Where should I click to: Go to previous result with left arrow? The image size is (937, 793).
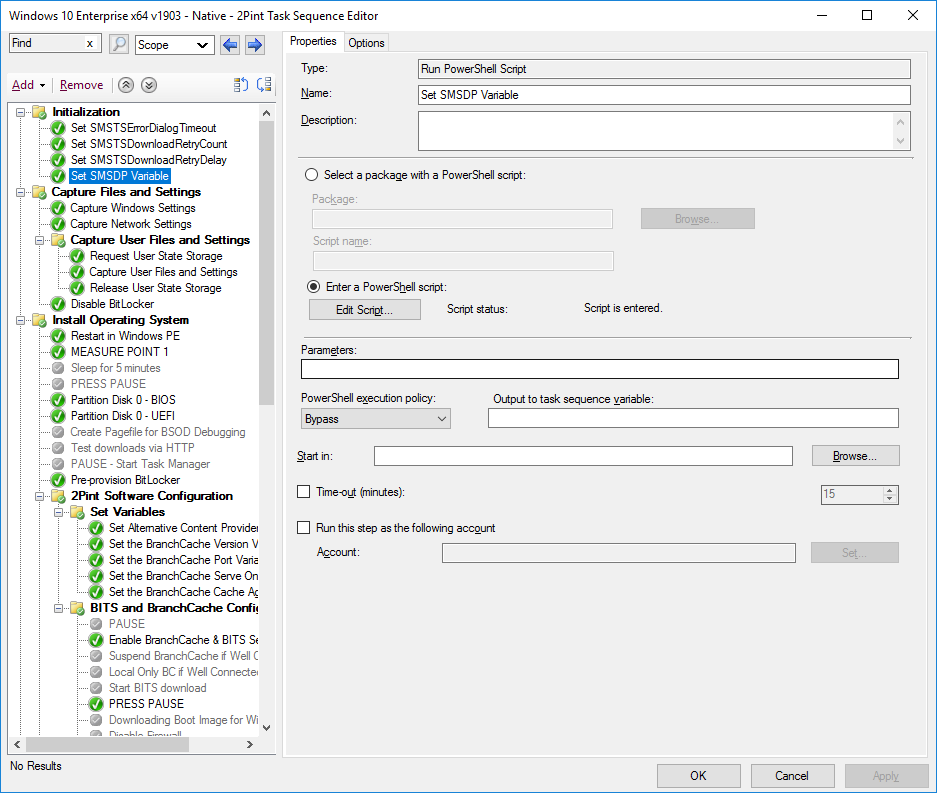pyautogui.click(x=230, y=45)
